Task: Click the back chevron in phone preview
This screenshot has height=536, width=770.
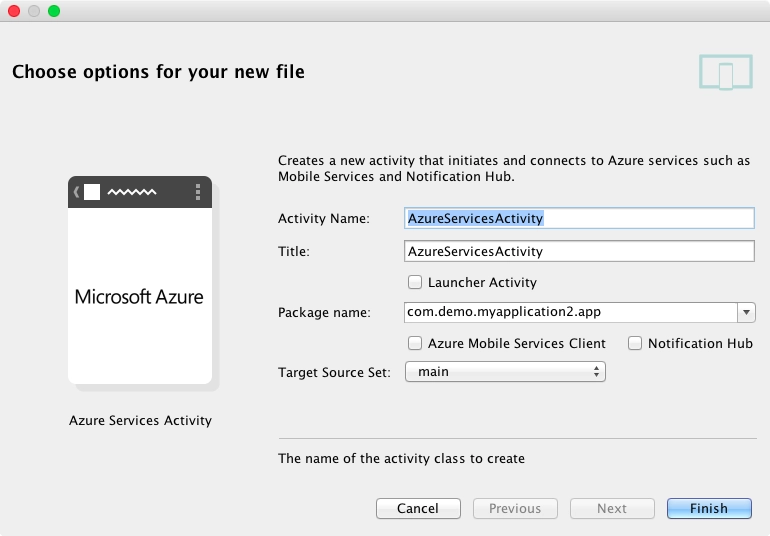Action: (77, 192)
